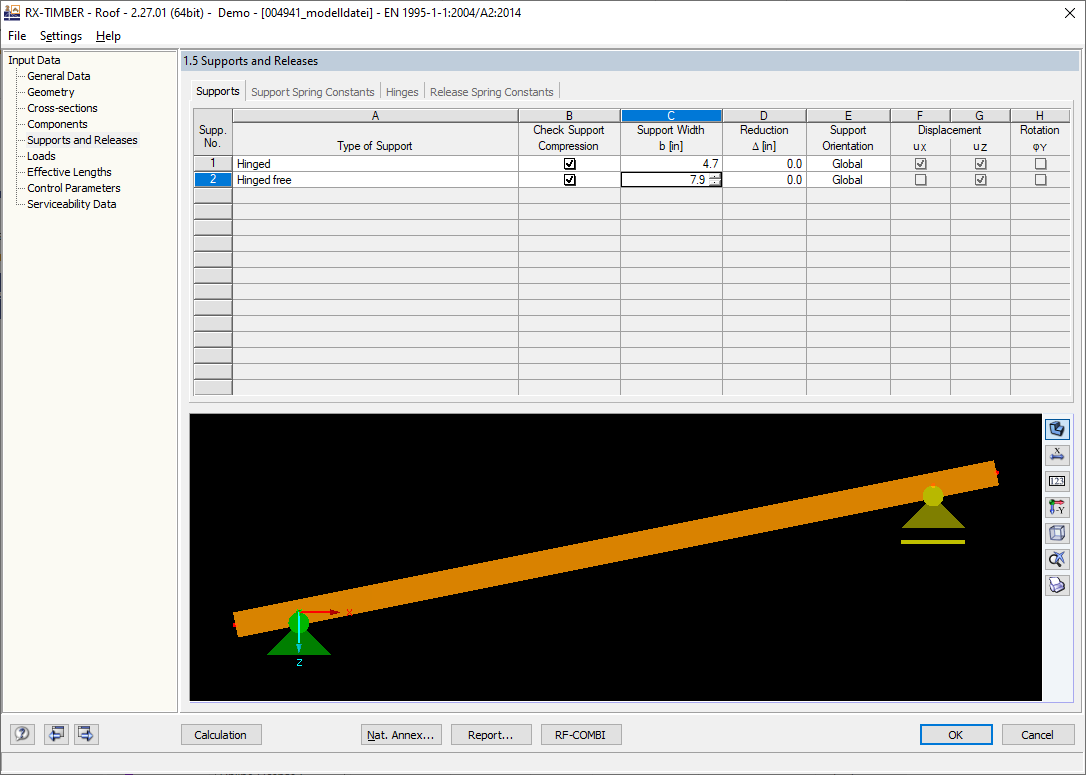Open the Settings menu
Screen dimensions: 1086x775
[x=61, y=36]
